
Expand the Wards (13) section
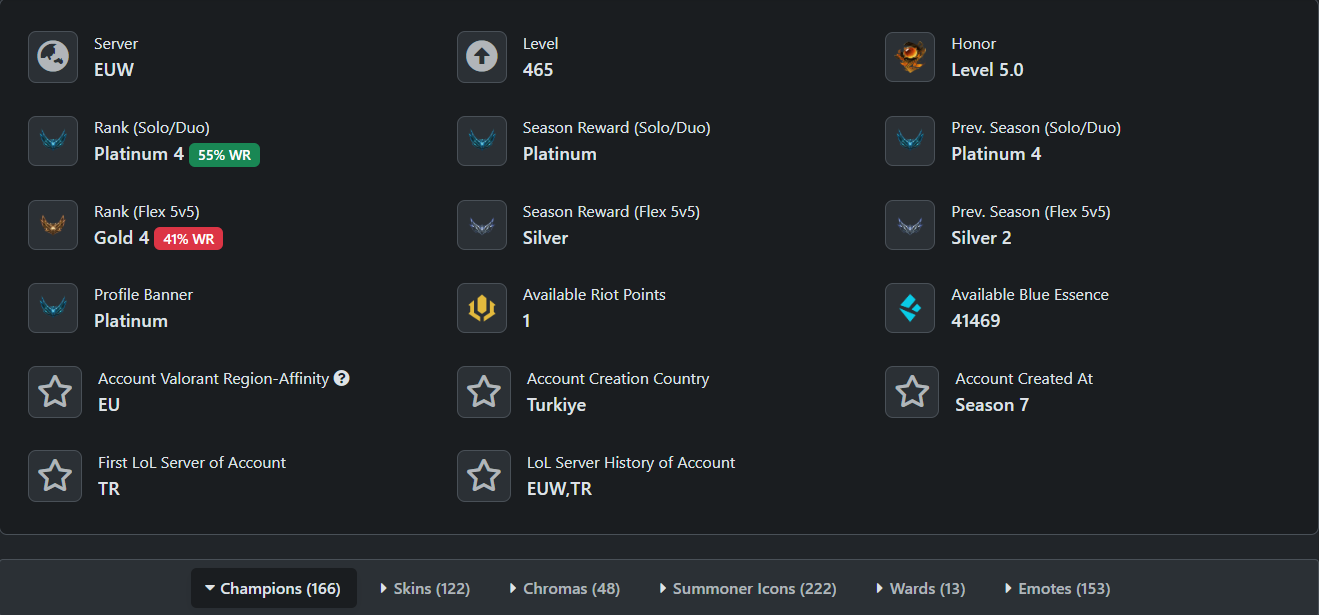(x=920, y=588)
